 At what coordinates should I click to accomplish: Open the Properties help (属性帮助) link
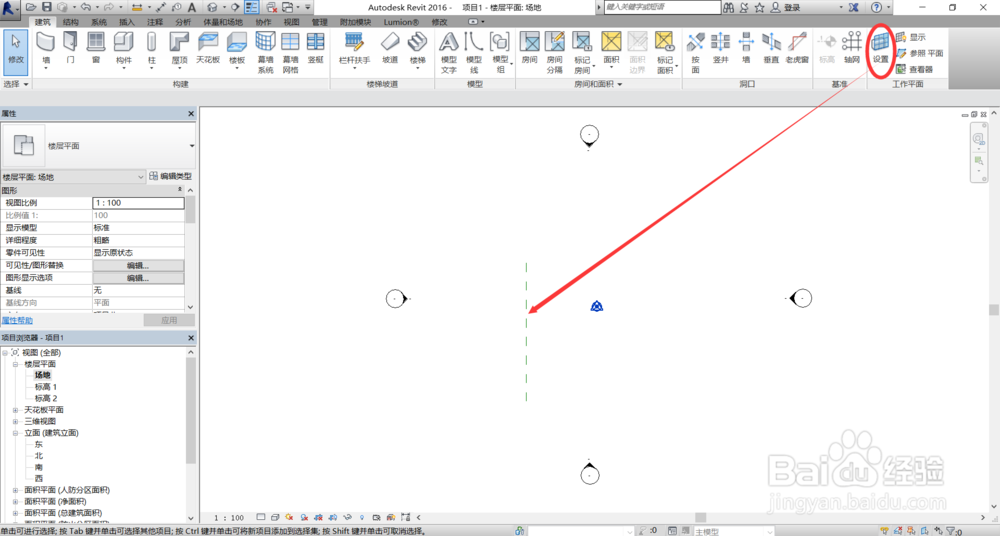pyautogui.click(x=17, y=320)
